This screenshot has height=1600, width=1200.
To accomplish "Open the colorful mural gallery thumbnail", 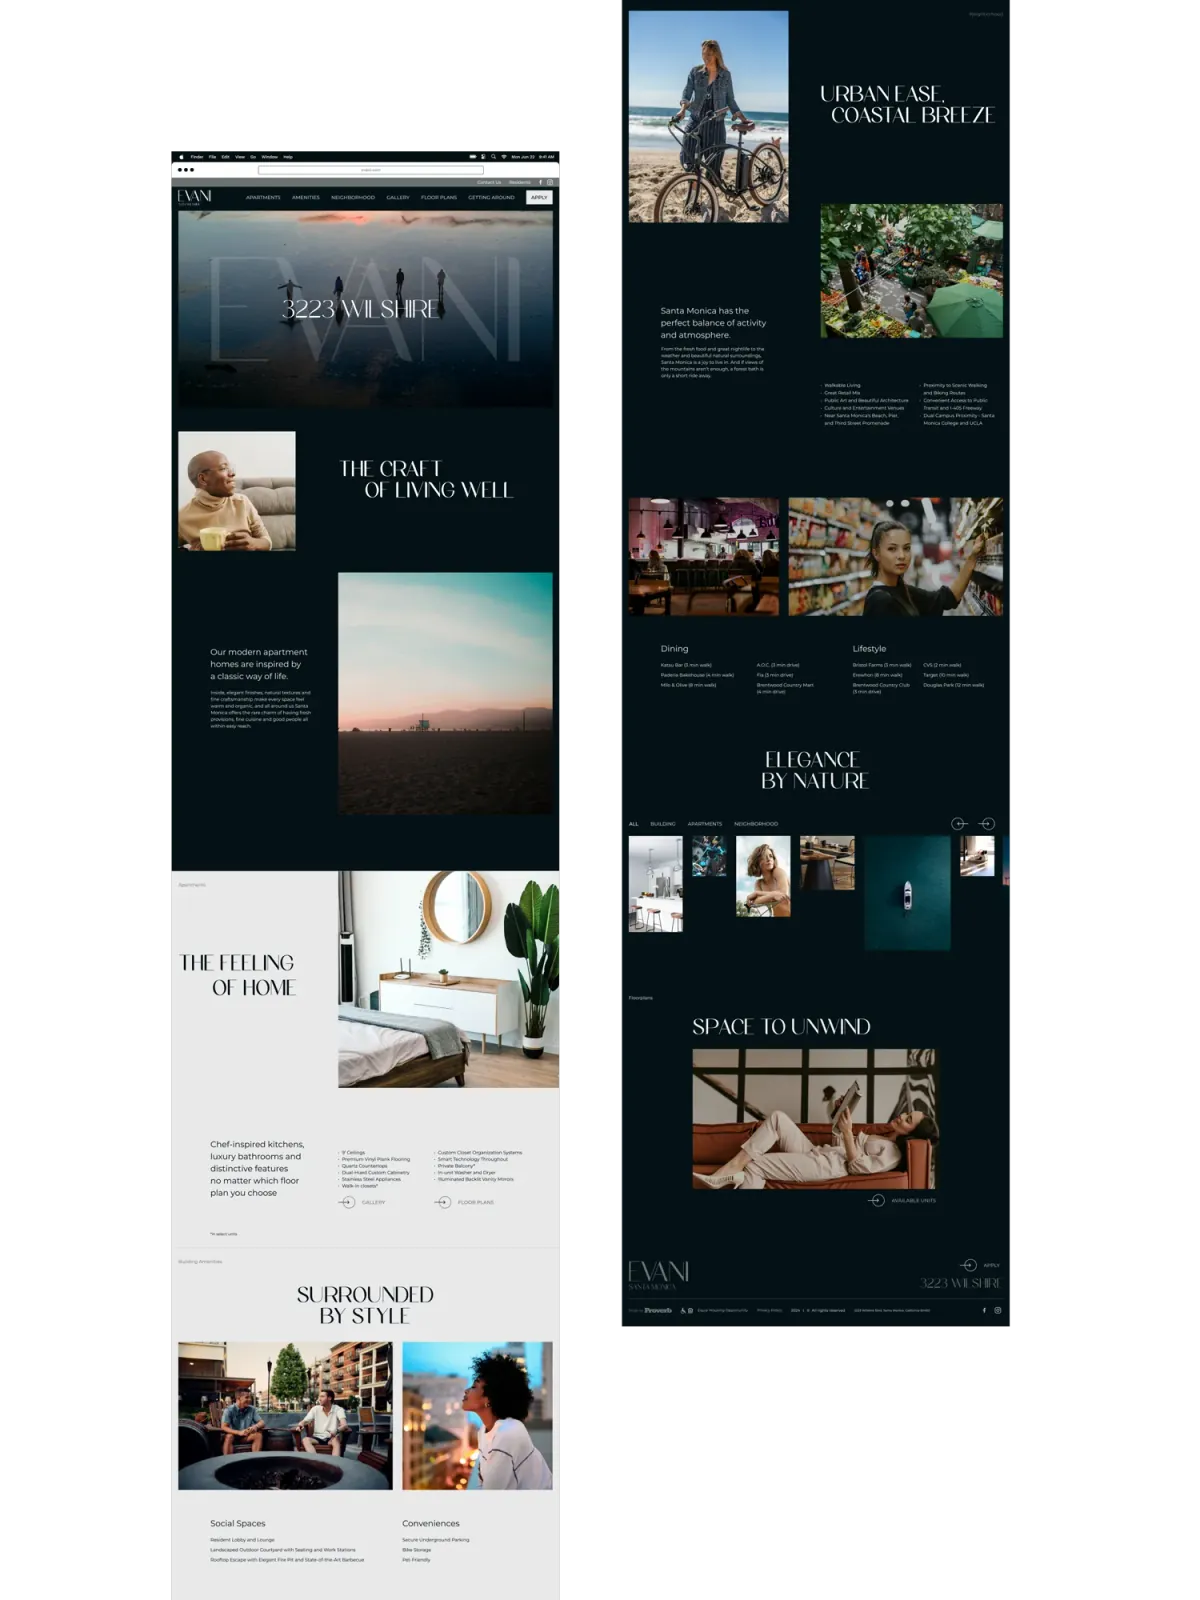I will click(x=709, y=856).
